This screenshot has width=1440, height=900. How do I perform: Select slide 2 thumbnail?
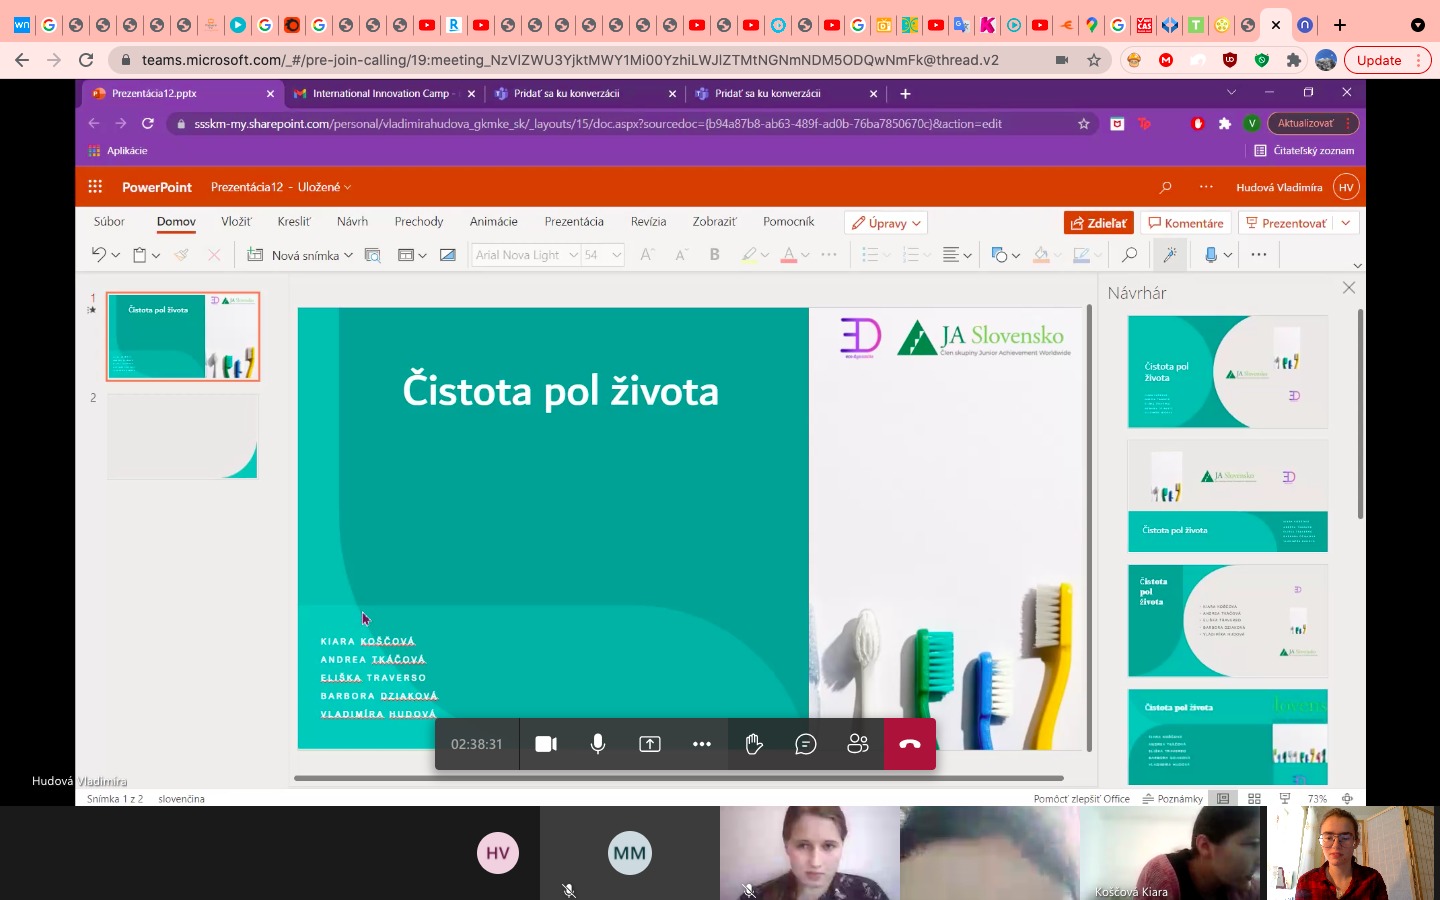click(183, 436)
